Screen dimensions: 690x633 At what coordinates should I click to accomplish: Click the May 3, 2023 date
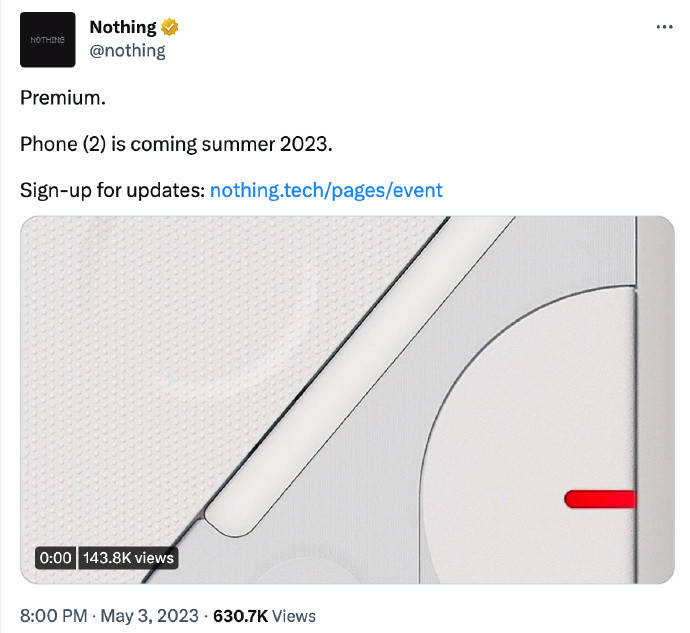[147, 615]
